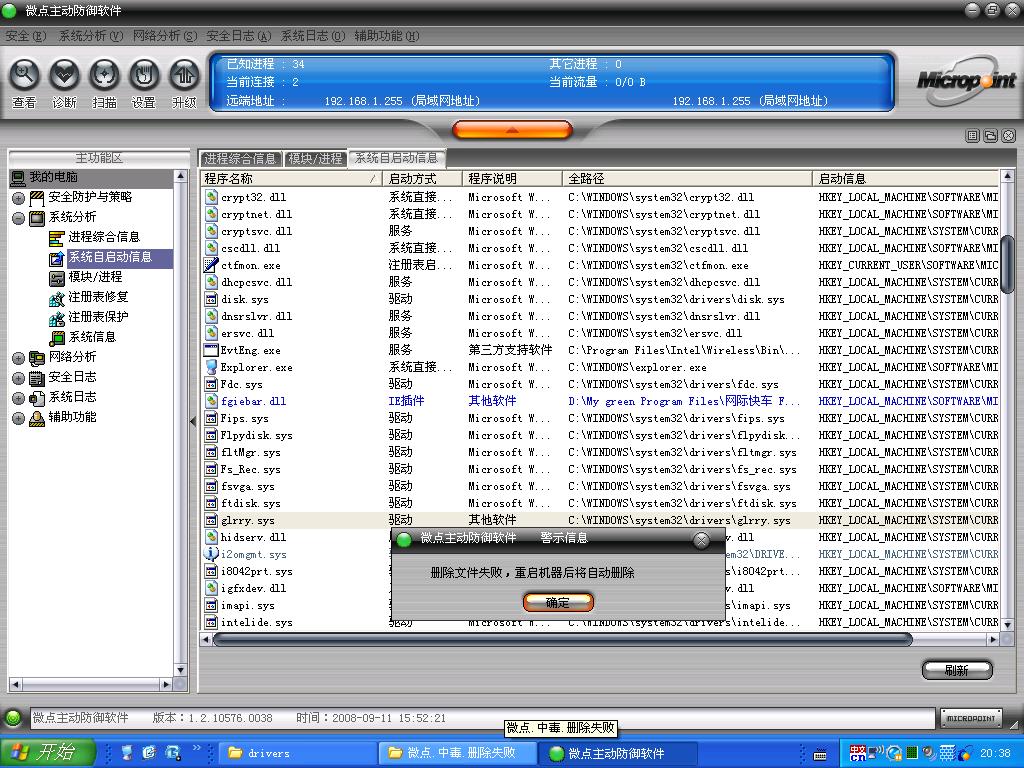Select 我的电脑 in the tree
This screenshot has width=1024, height=768.
pos(53,177)
